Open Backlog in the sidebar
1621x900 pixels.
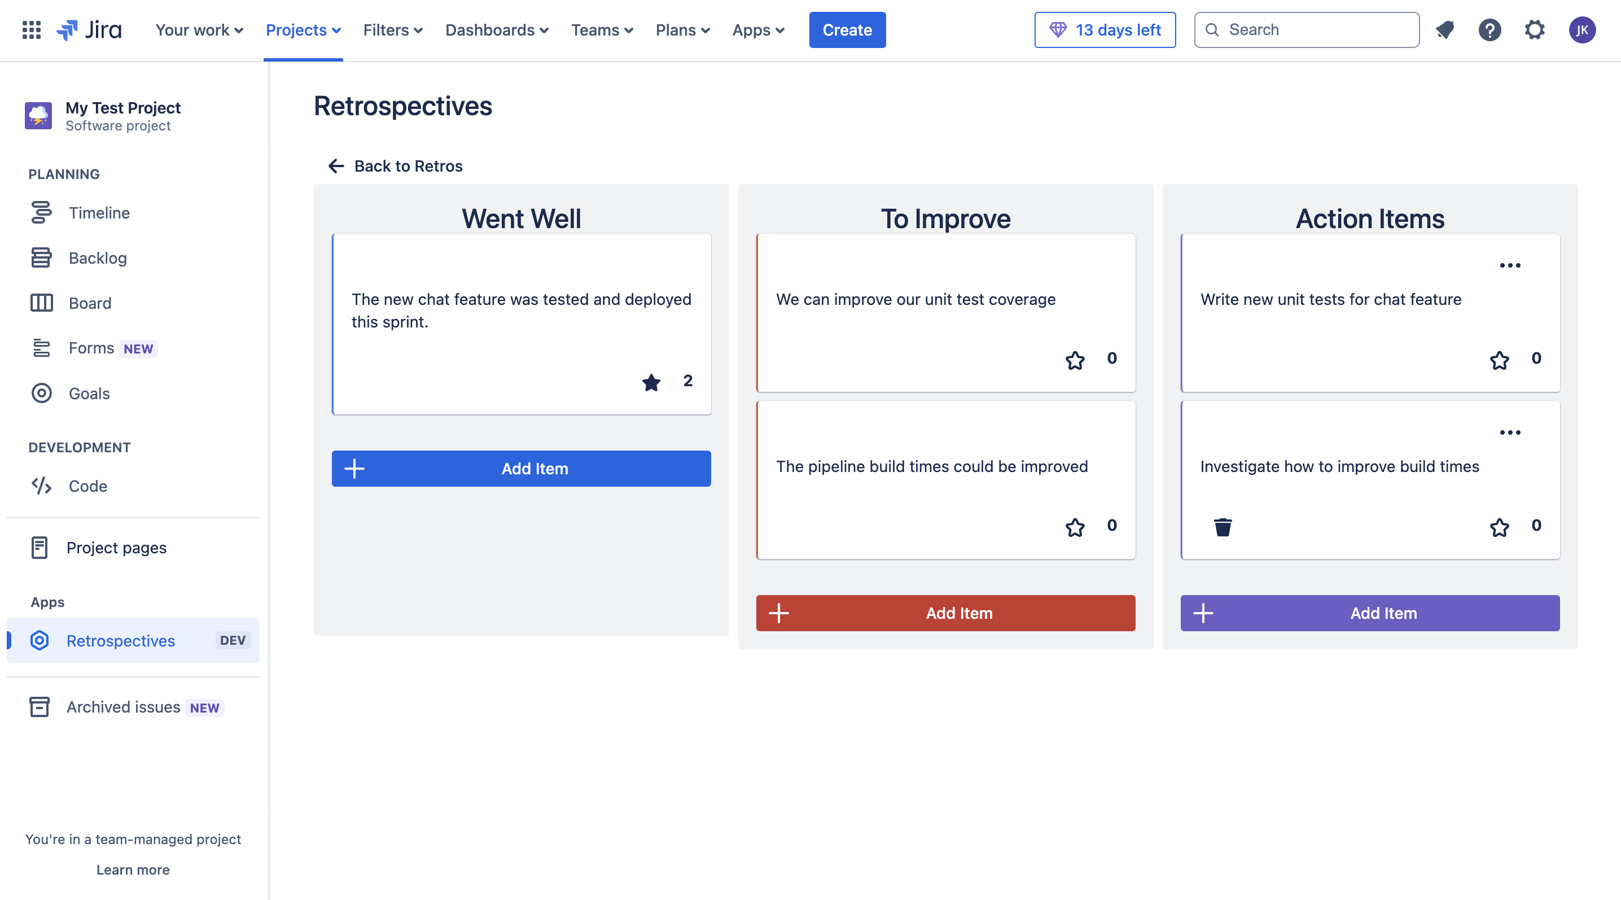pos(133,258)
